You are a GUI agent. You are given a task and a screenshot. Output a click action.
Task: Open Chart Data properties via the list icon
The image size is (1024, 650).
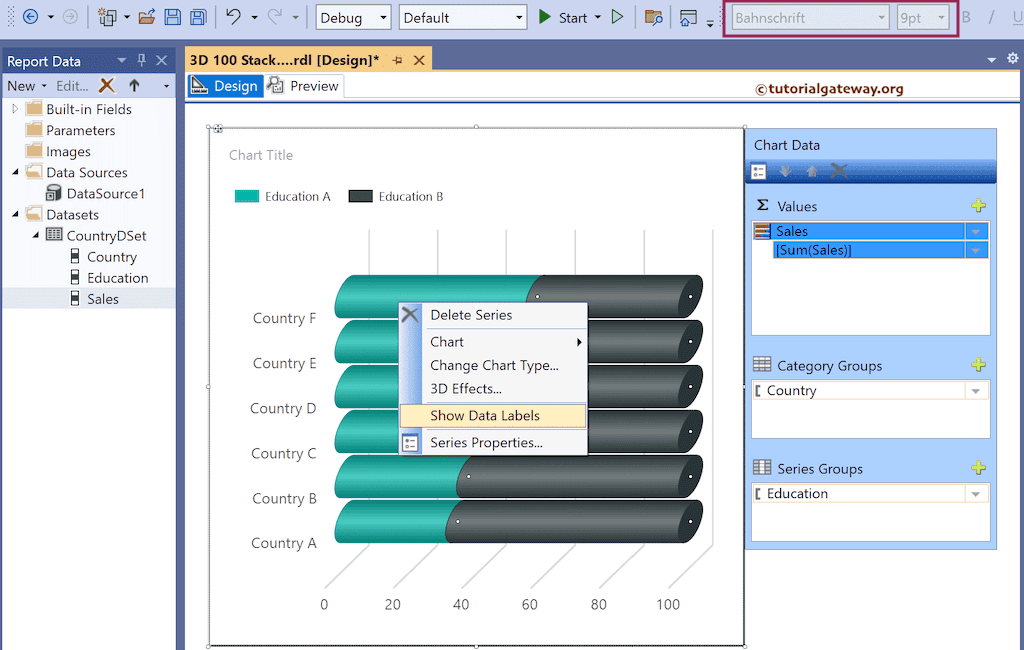[758, 171]
